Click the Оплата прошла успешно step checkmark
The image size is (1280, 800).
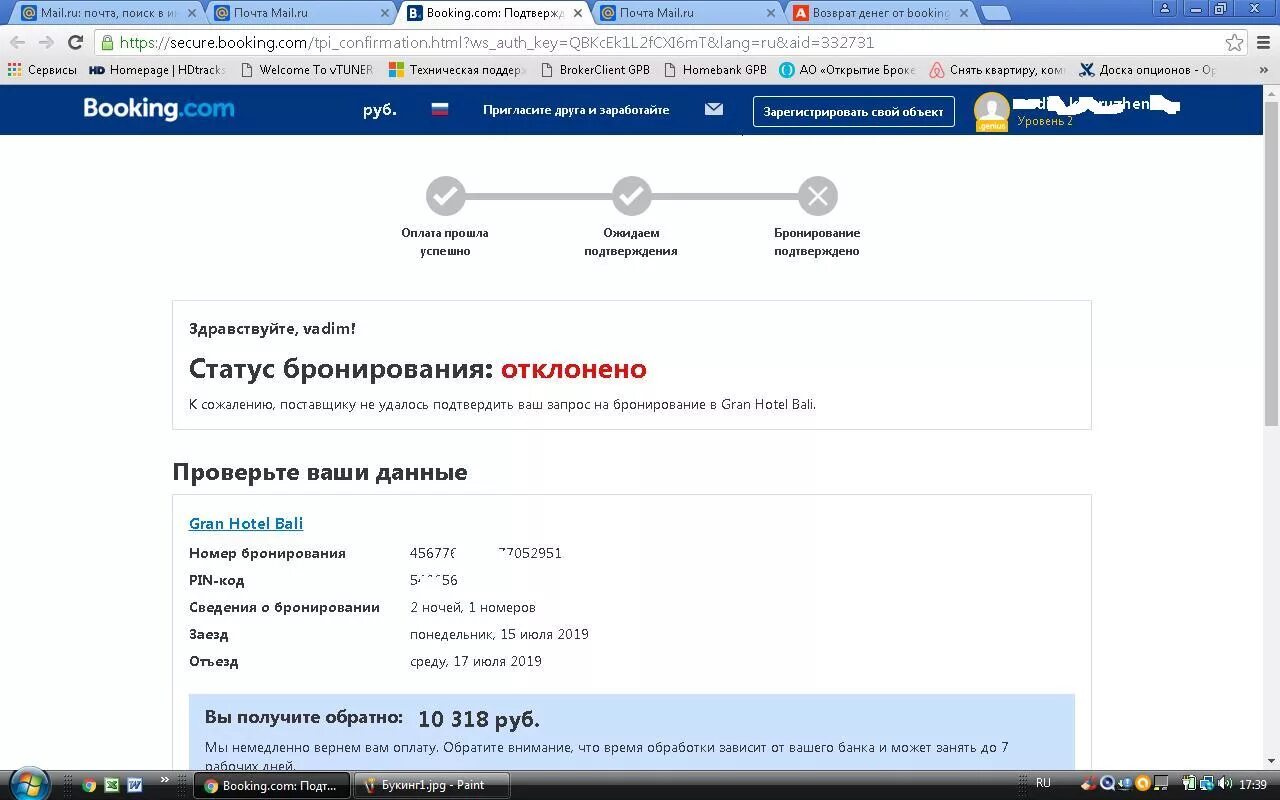click(446, 196)
